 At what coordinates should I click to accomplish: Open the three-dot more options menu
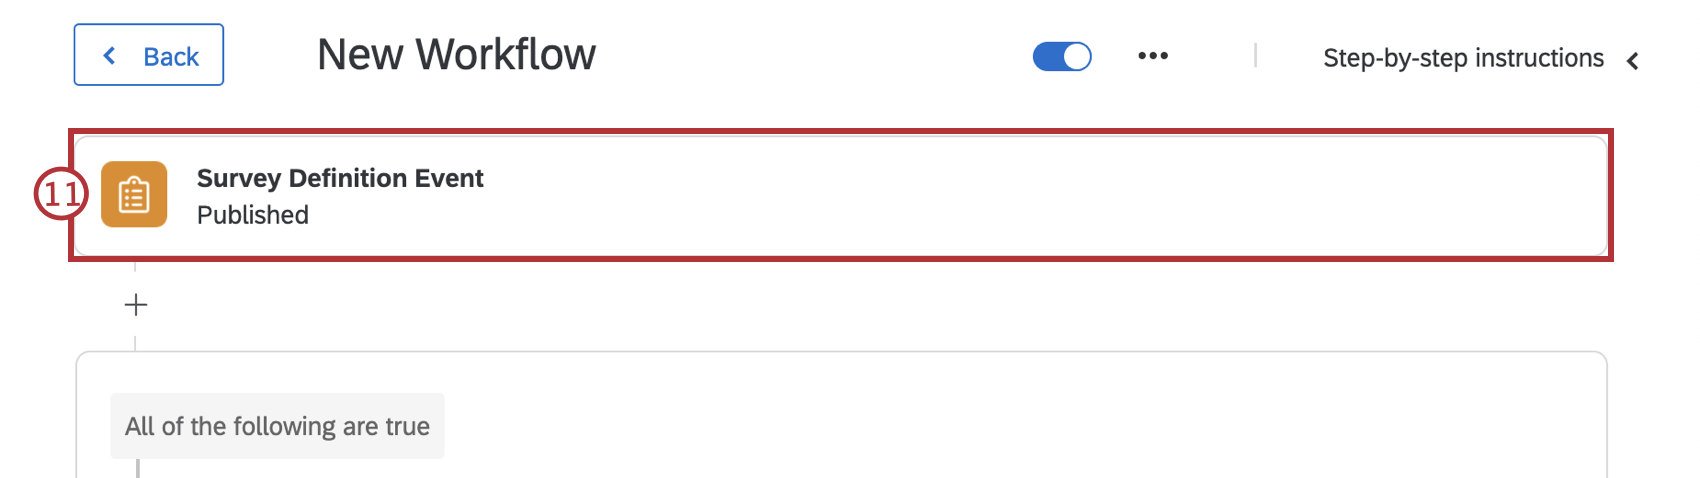(1153, 56)
